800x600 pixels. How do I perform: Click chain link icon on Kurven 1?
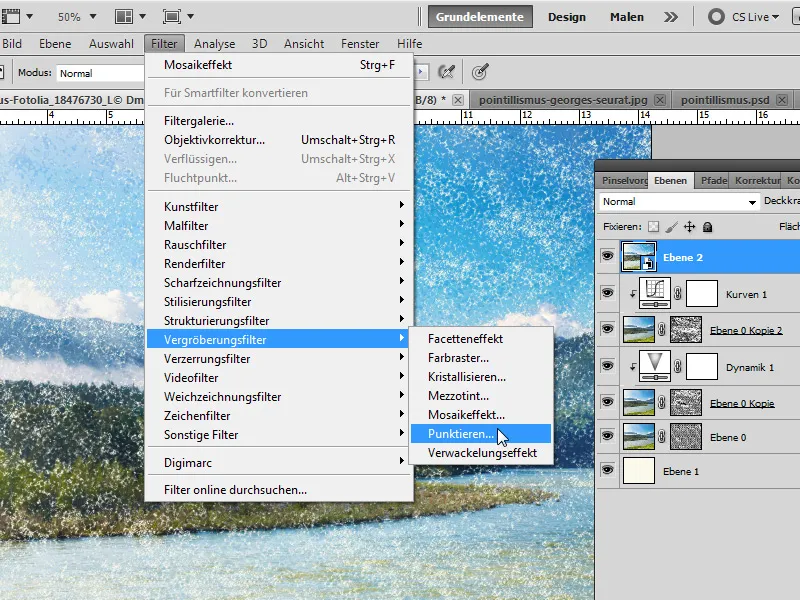pyautogui.click(x=678, y=293)
